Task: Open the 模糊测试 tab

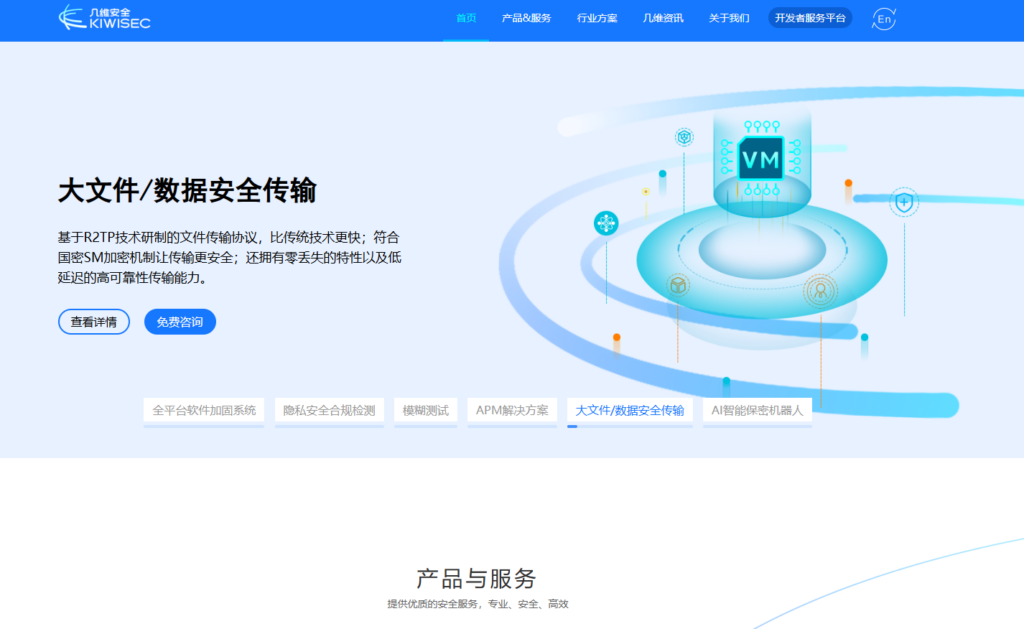Action: coord(425,410)
